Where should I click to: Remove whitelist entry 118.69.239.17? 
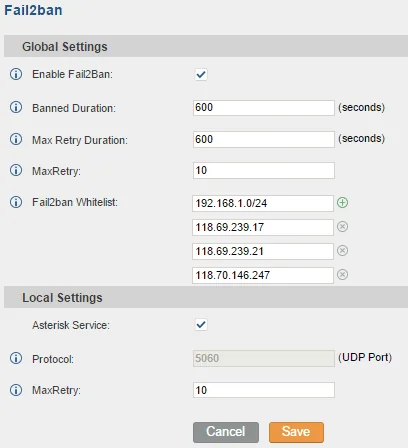342,227
